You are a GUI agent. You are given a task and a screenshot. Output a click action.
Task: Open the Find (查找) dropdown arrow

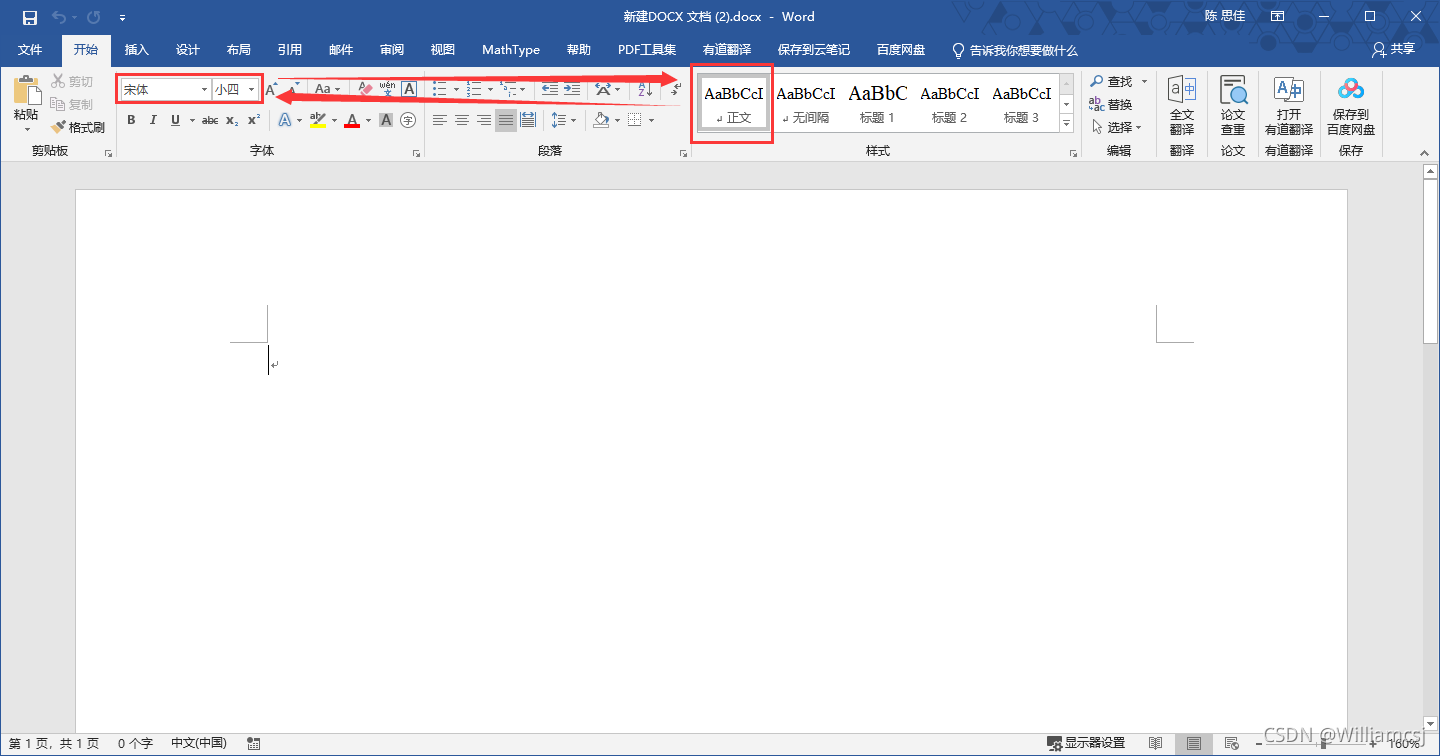pyautogui.click(x=1145, y=81)
